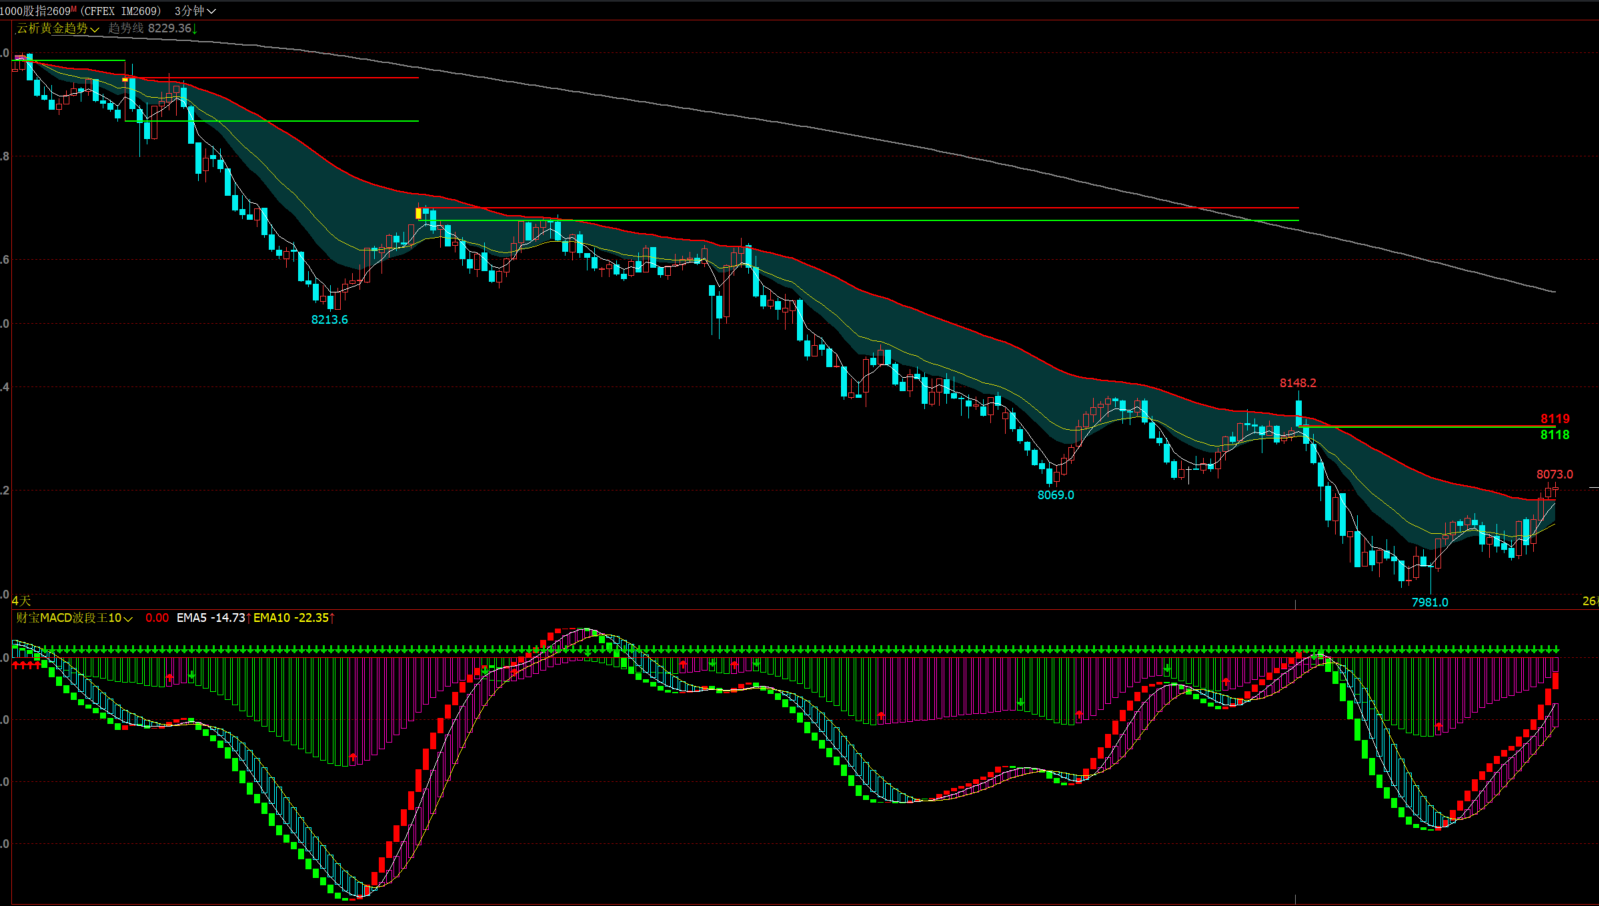Click the green 8118 level label

tap(1555, 435)
